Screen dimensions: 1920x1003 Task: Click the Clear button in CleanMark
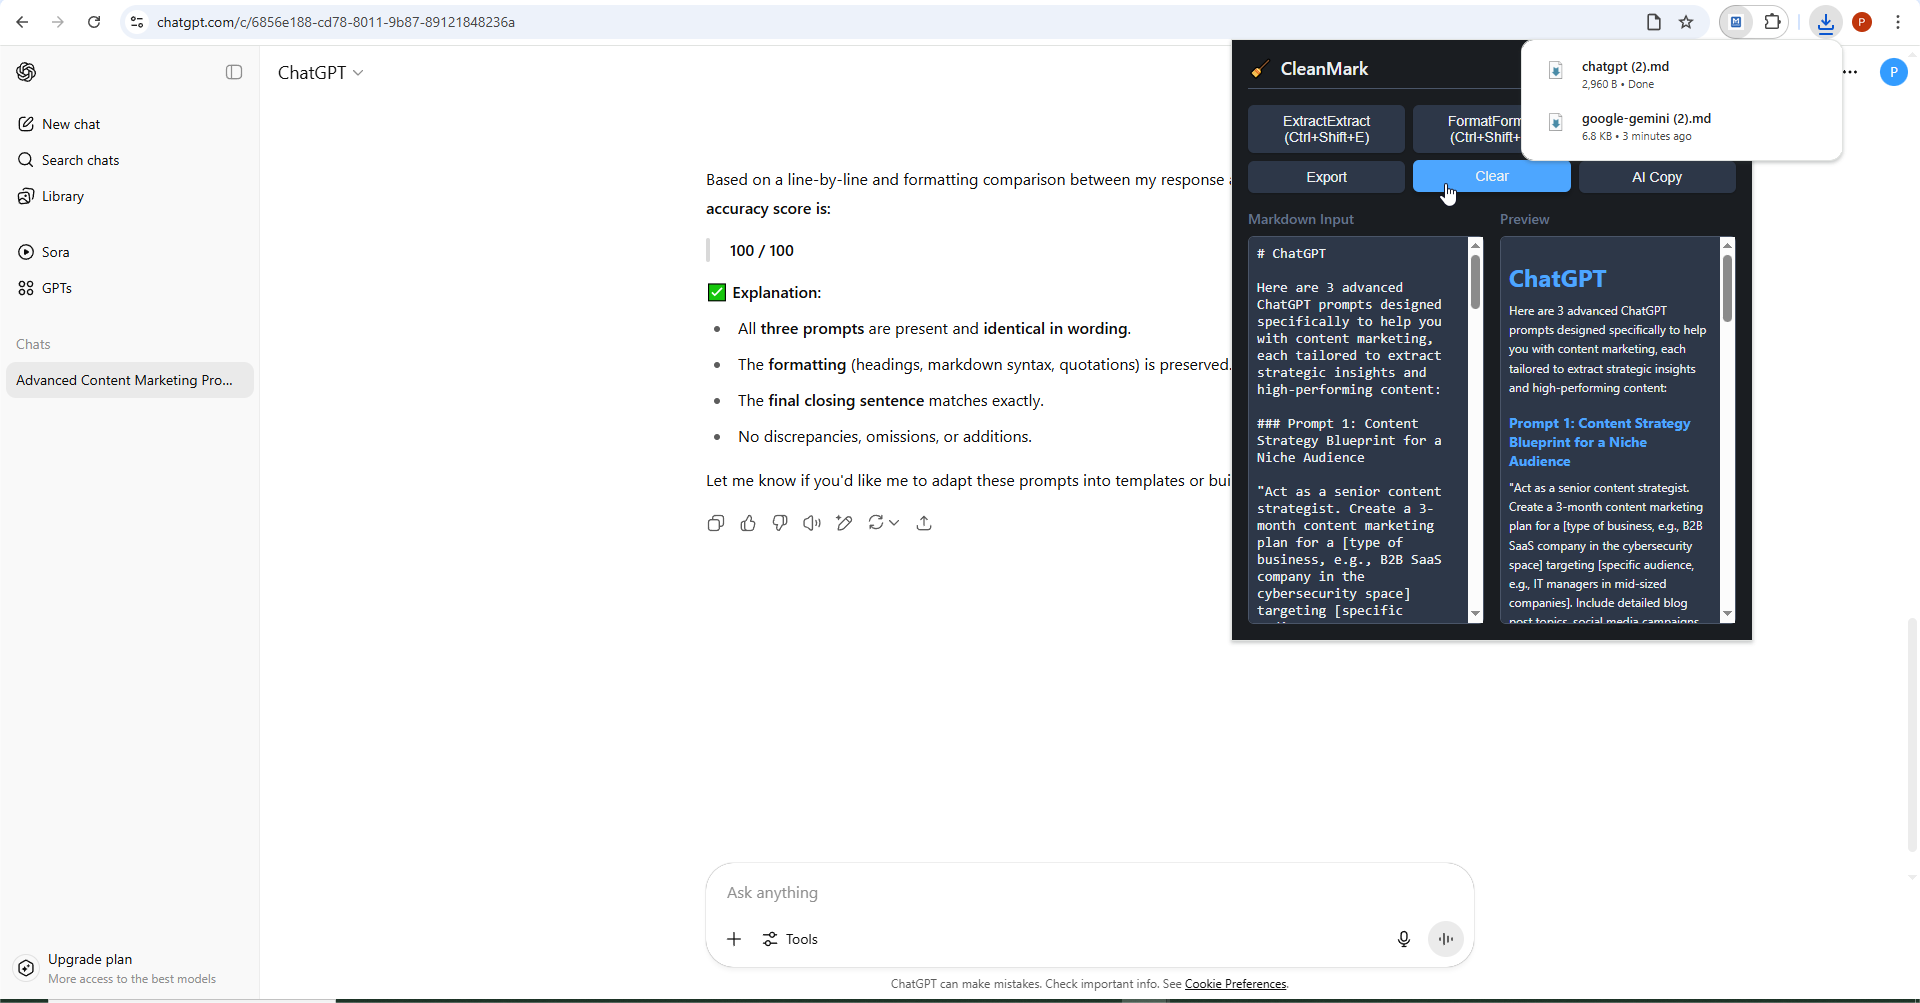coord(1491,176)
